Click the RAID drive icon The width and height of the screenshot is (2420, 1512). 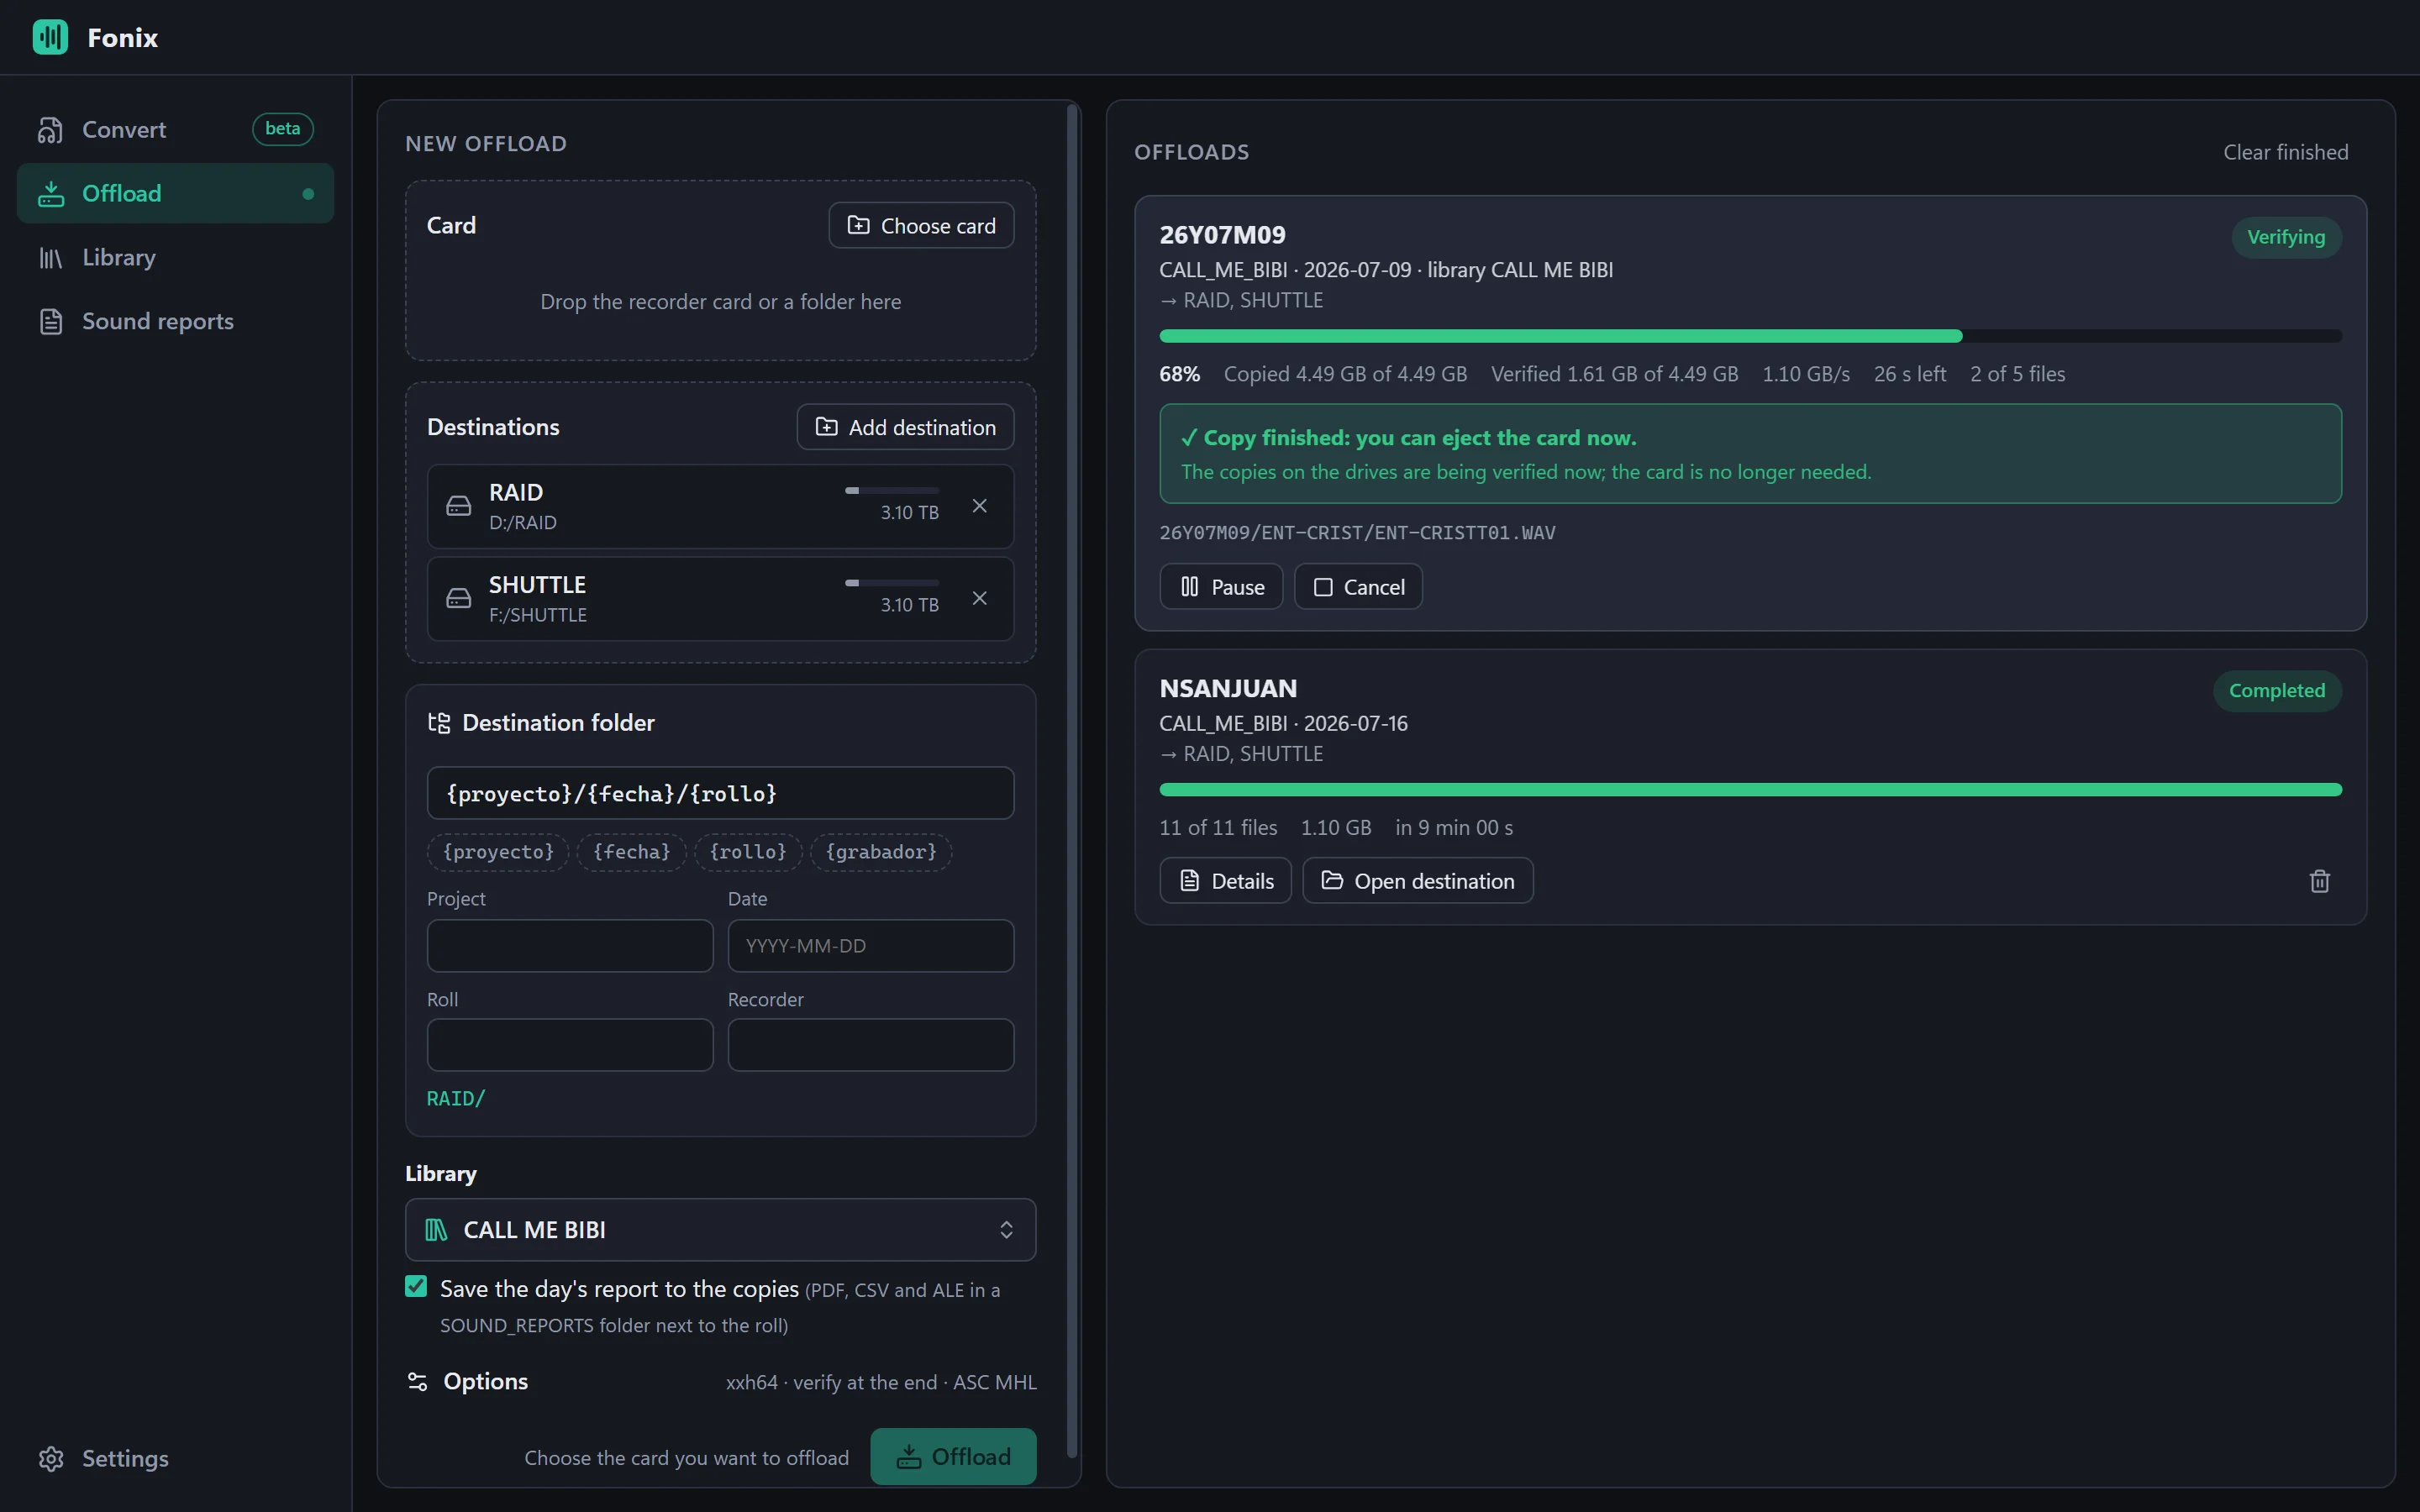[459, 506]
